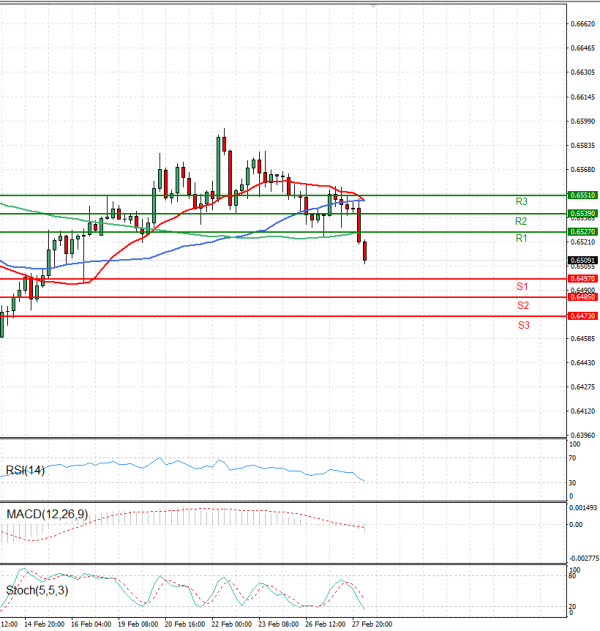Click the 0.64275 price axis value
The height and width of the screenshot is (631, 600).
tap(583, 387)
